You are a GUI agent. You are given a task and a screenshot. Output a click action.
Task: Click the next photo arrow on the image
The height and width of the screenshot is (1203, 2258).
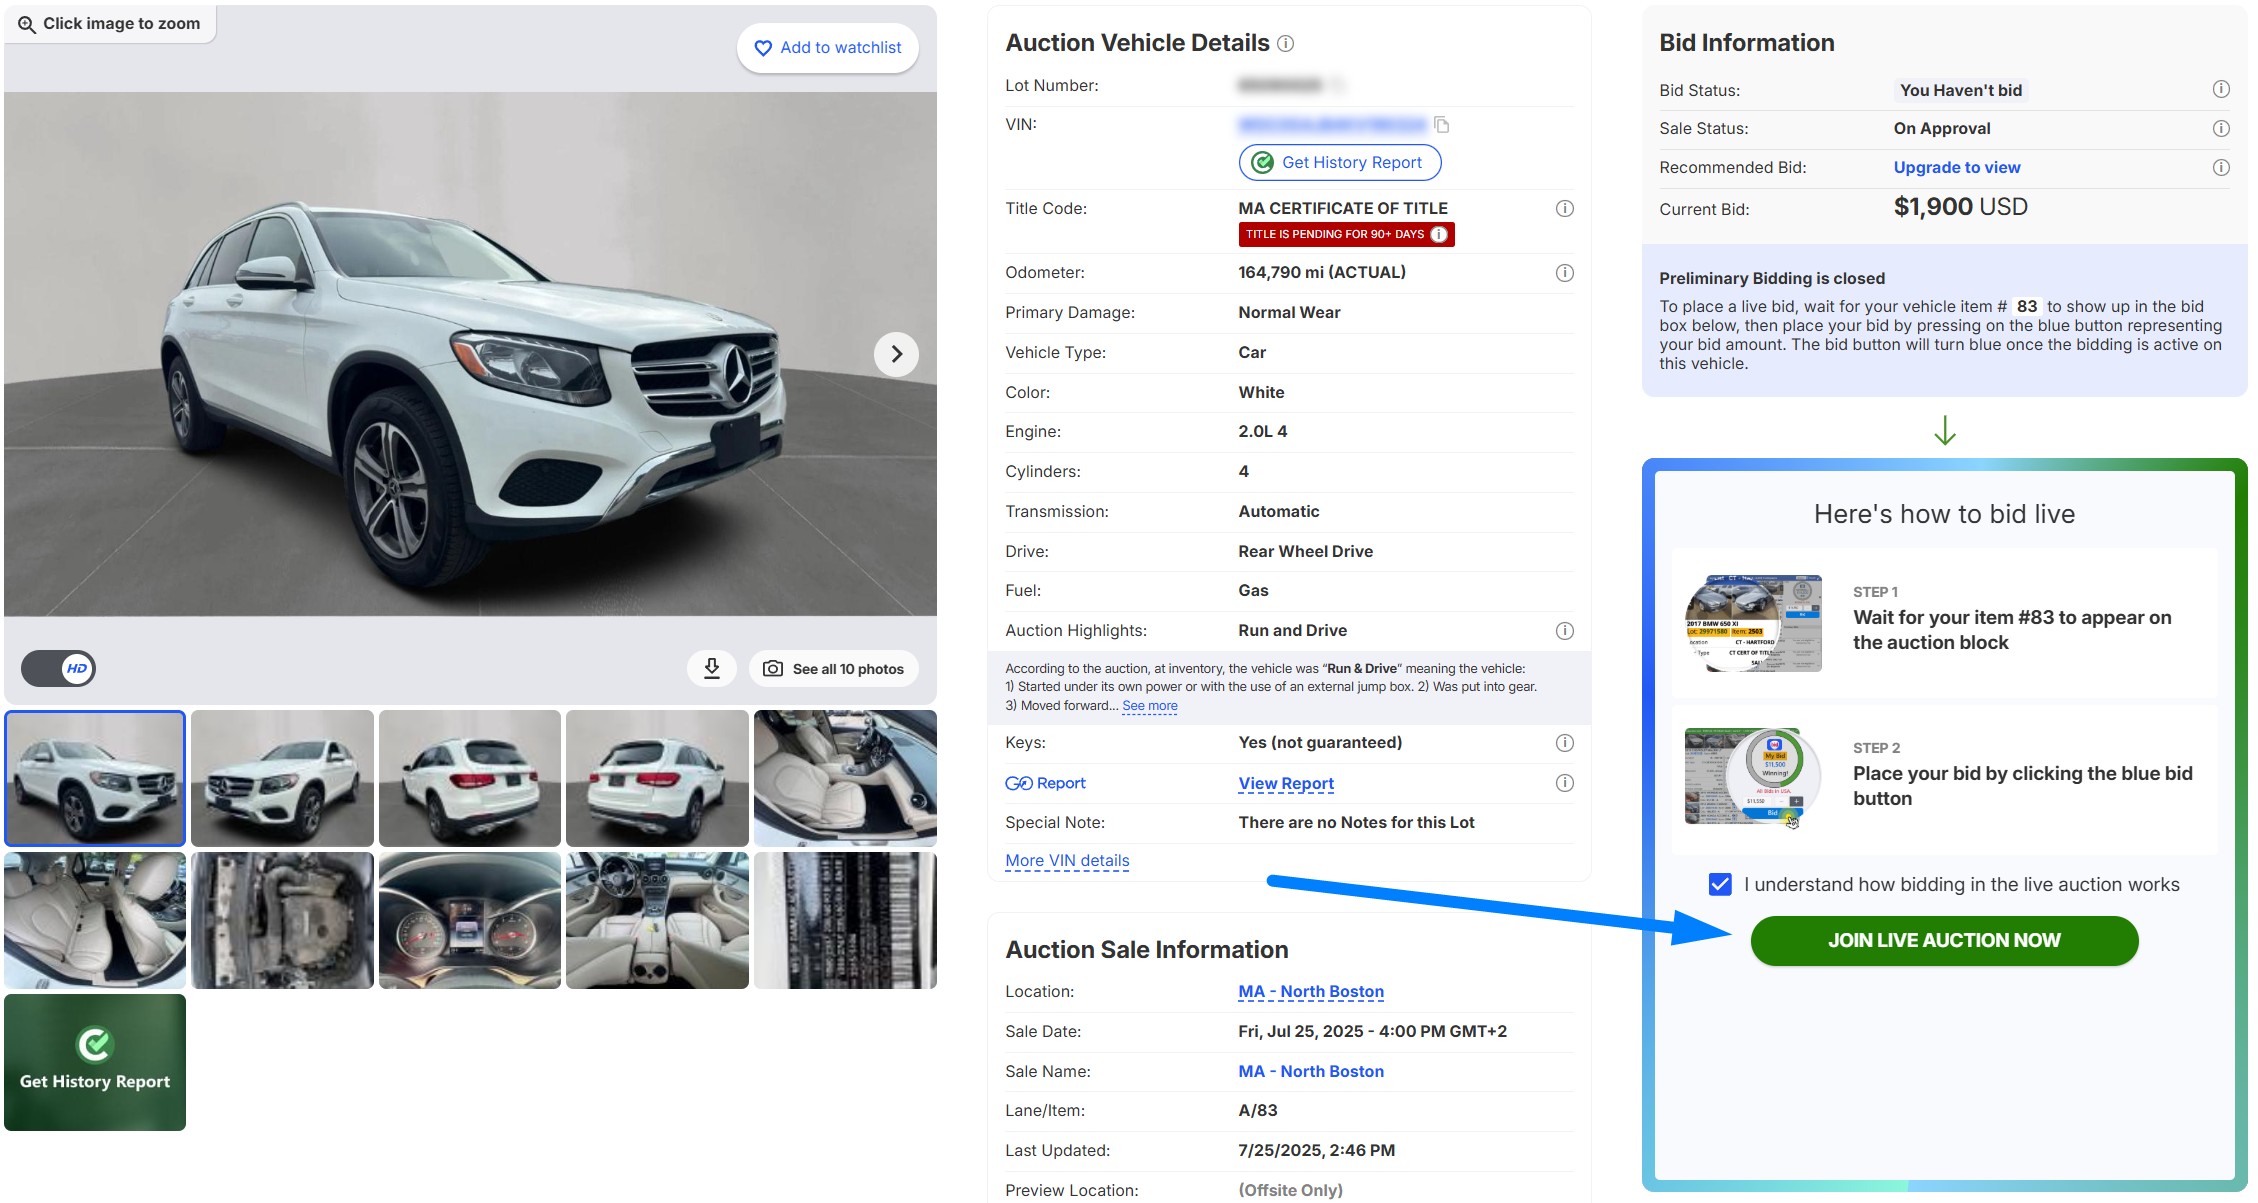pyautogui.click(x=896, y=353)
